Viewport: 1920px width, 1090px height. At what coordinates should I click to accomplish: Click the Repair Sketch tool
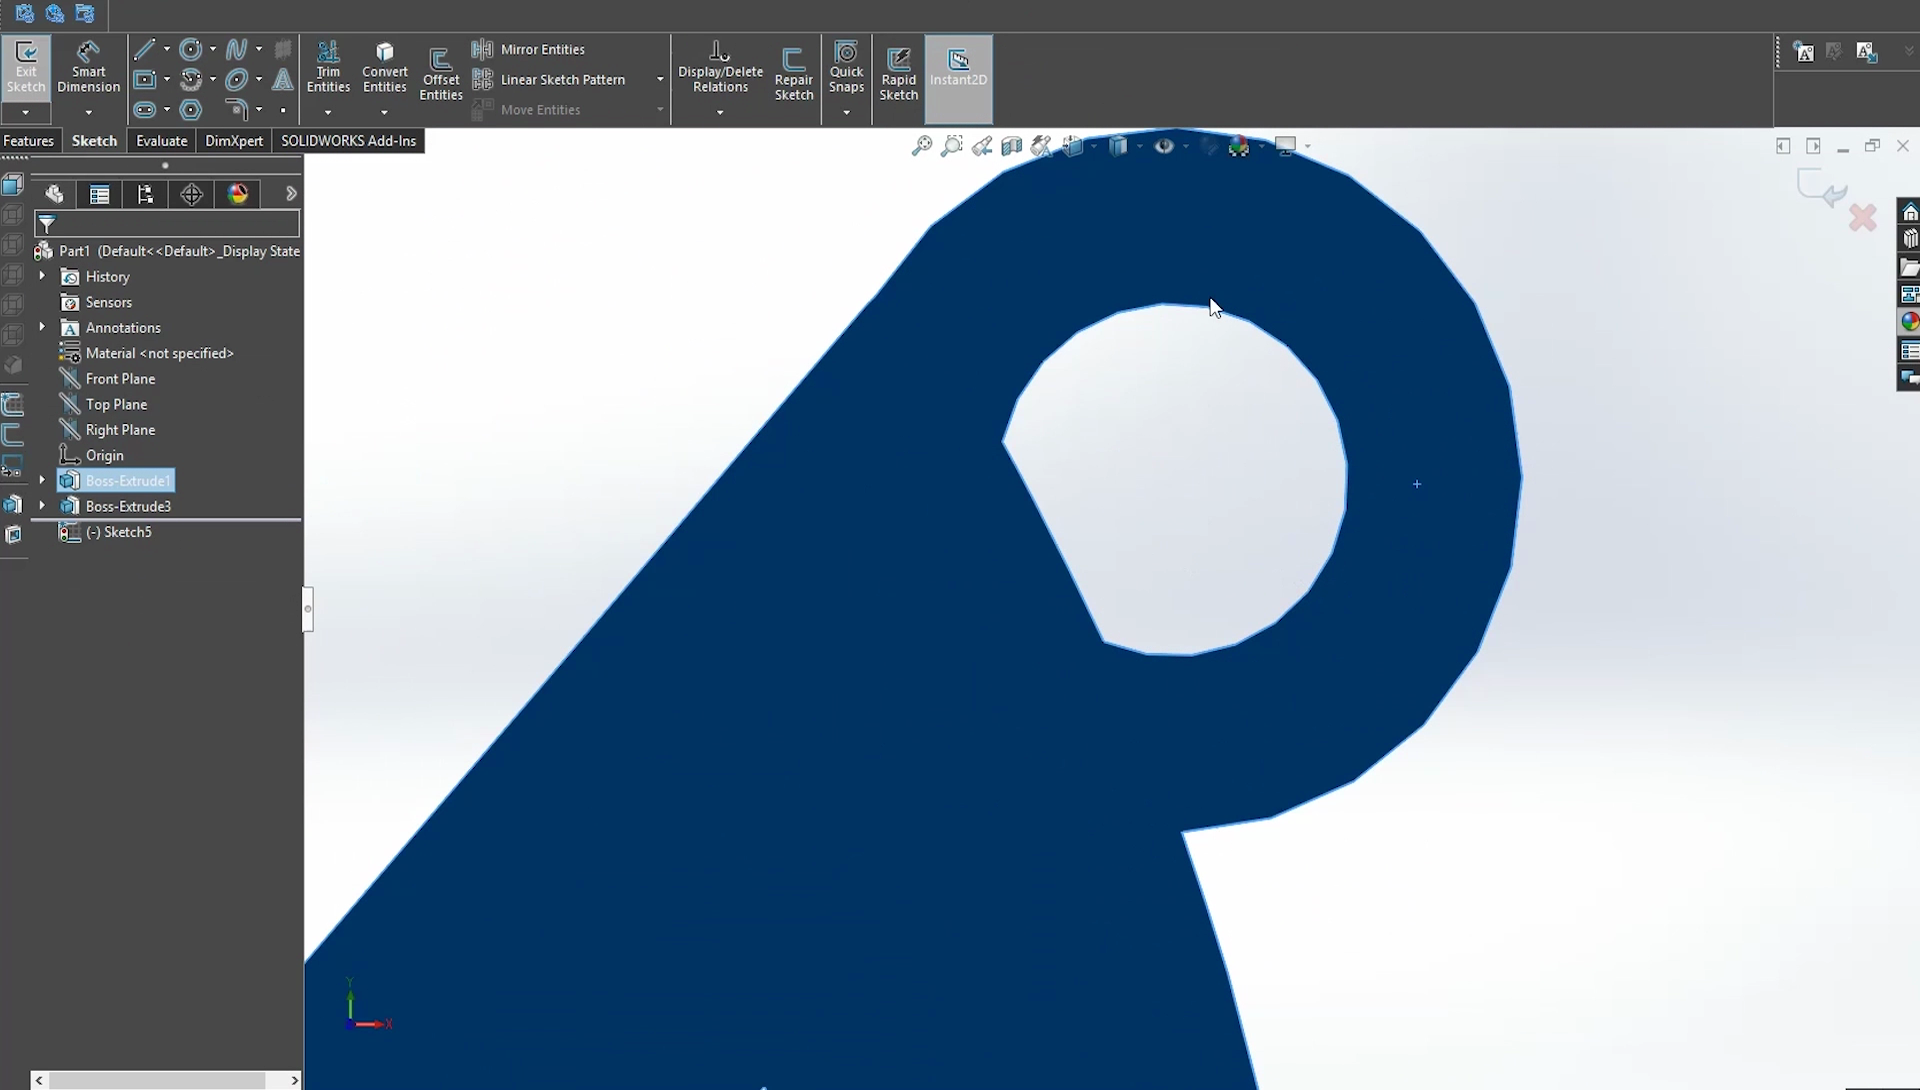(x=794, y=75)
